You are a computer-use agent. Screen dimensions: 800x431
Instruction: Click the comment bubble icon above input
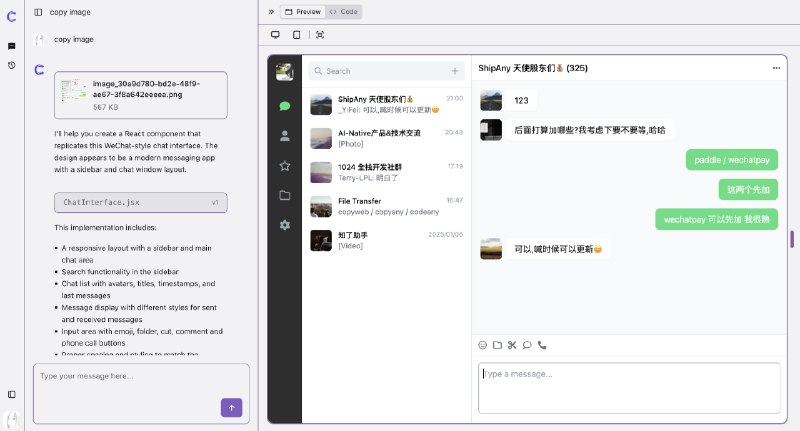click(527, 345)
